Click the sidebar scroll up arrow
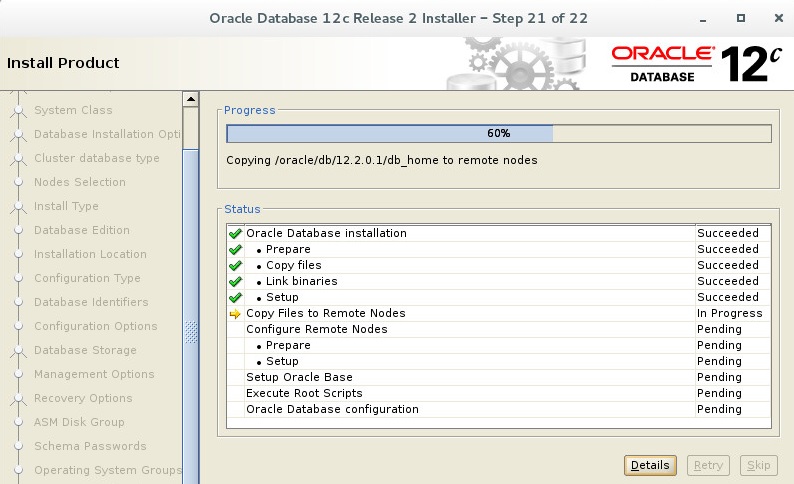794x484 pixels. click(x=190, y=99)
